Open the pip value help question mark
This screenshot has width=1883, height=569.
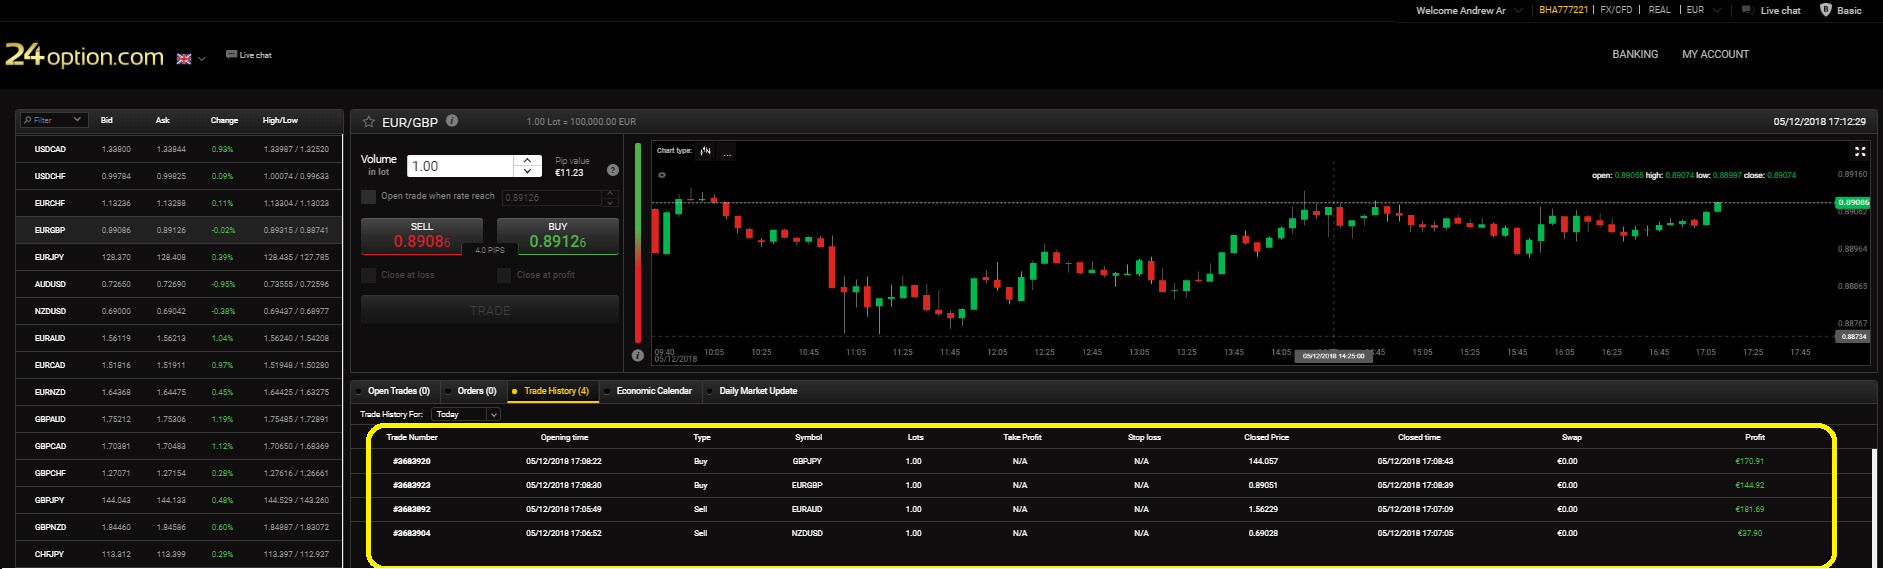coord(613,170)
